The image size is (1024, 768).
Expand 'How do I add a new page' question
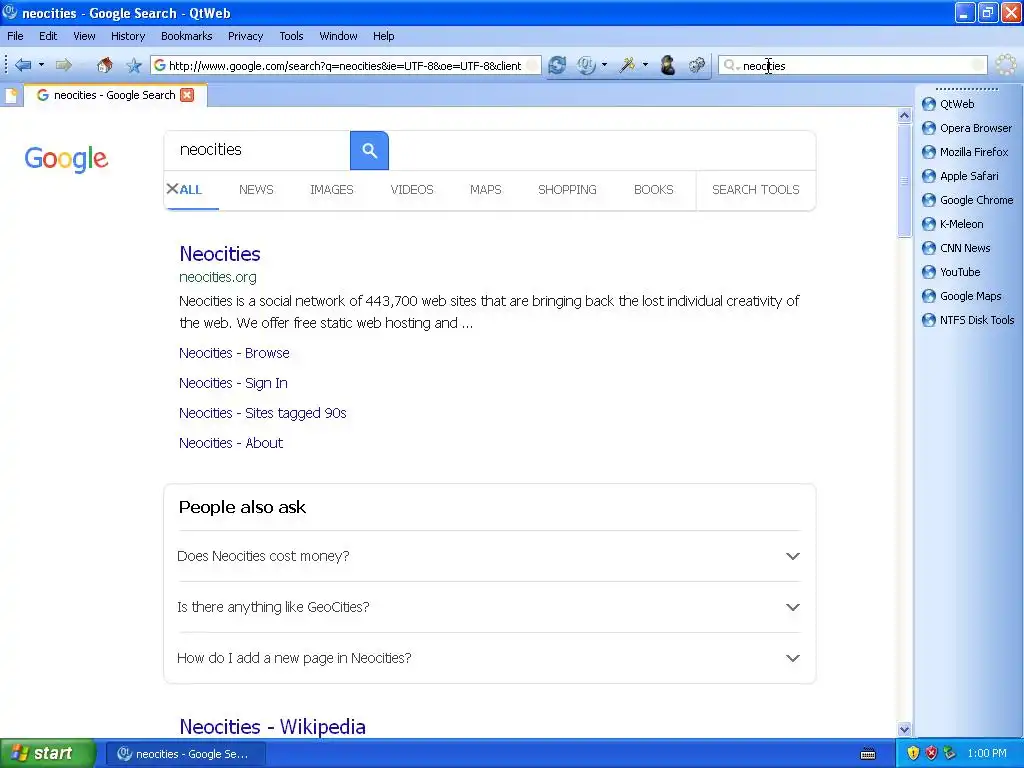pyautogui.click(x=488, y=658)
